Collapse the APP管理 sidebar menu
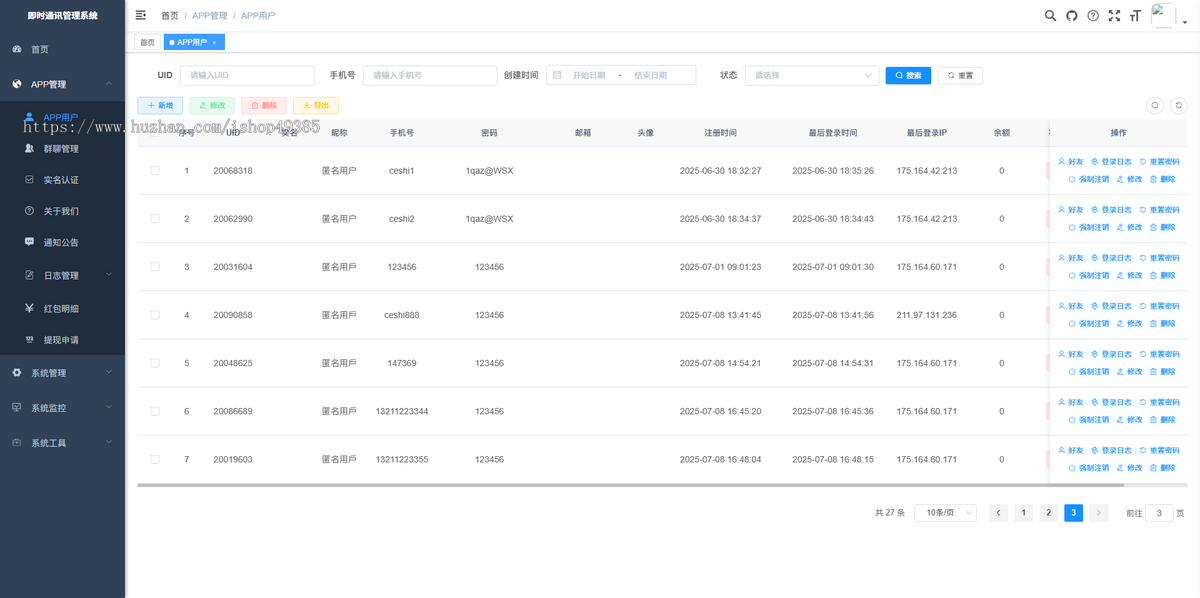This screenshot has height=598, width=1200. pyautogui.click(x=62, y=84)
